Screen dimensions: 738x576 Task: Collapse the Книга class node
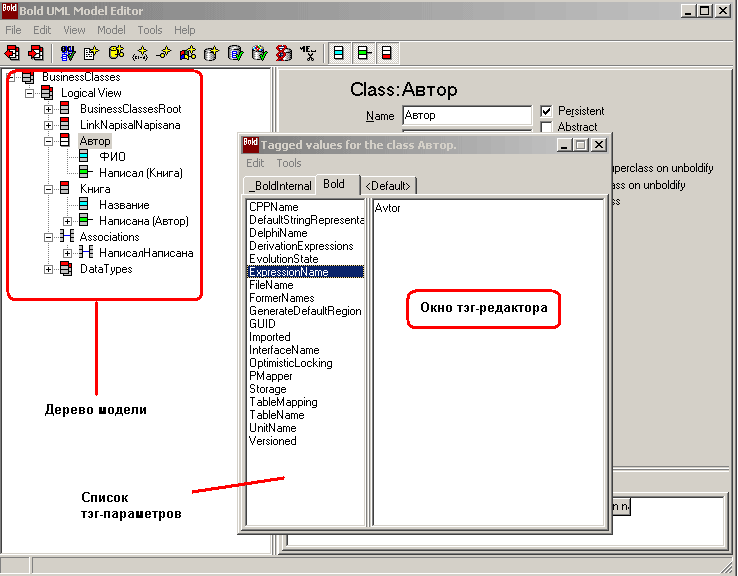(48, 189)
